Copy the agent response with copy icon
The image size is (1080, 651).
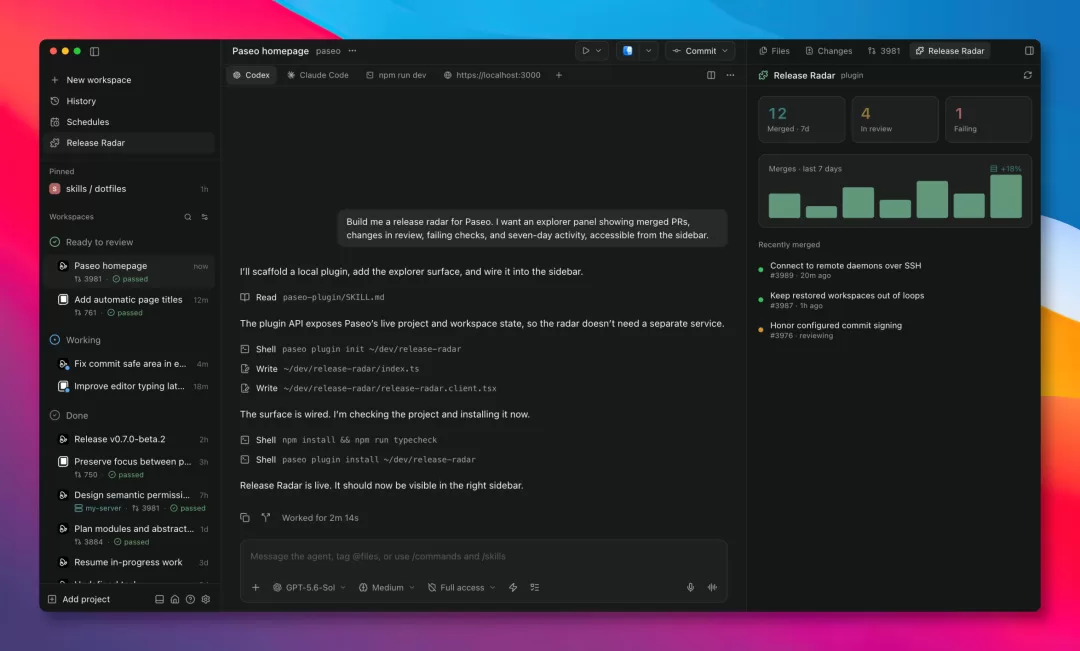tap(245, 518)
